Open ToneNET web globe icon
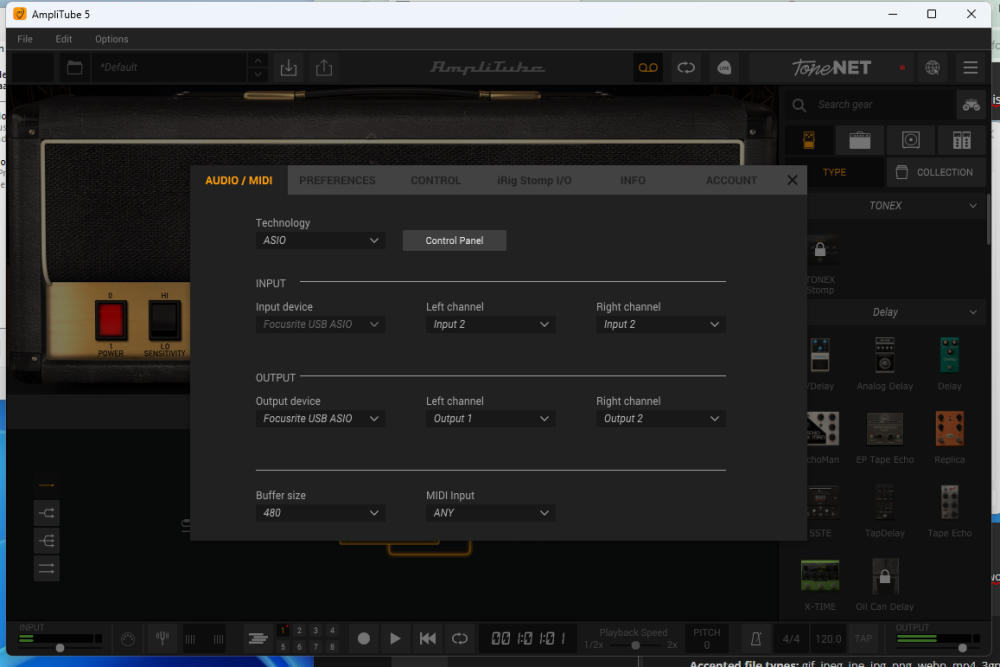Viewport: 1000px width, 667px height. pyautogui.click(x=933, y=67)
